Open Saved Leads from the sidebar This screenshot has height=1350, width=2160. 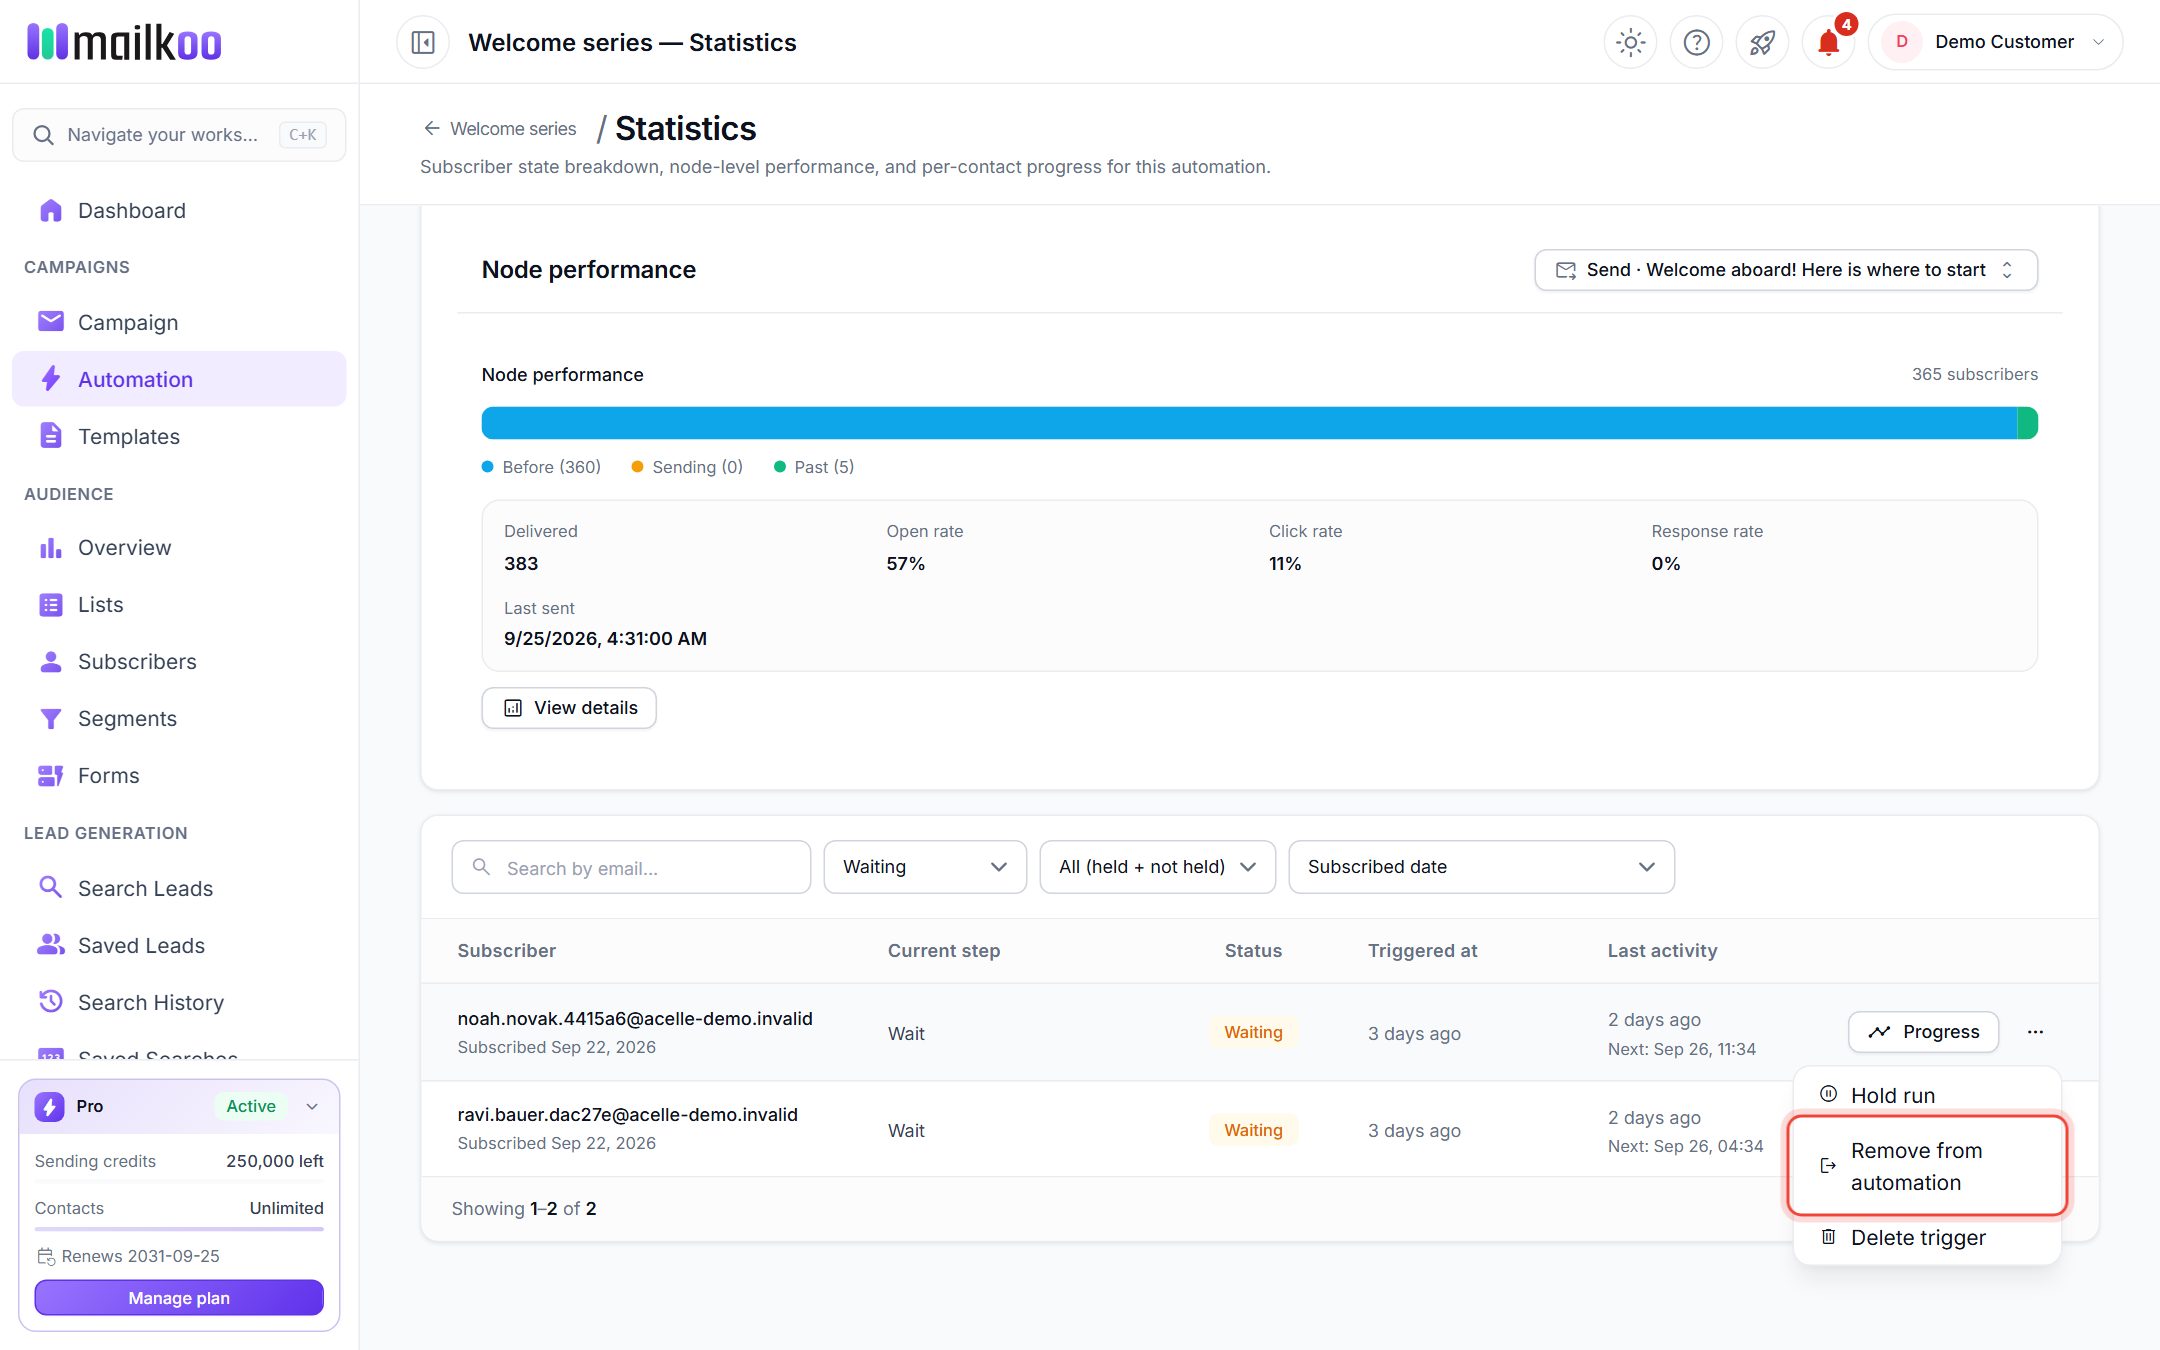[179, 945]
